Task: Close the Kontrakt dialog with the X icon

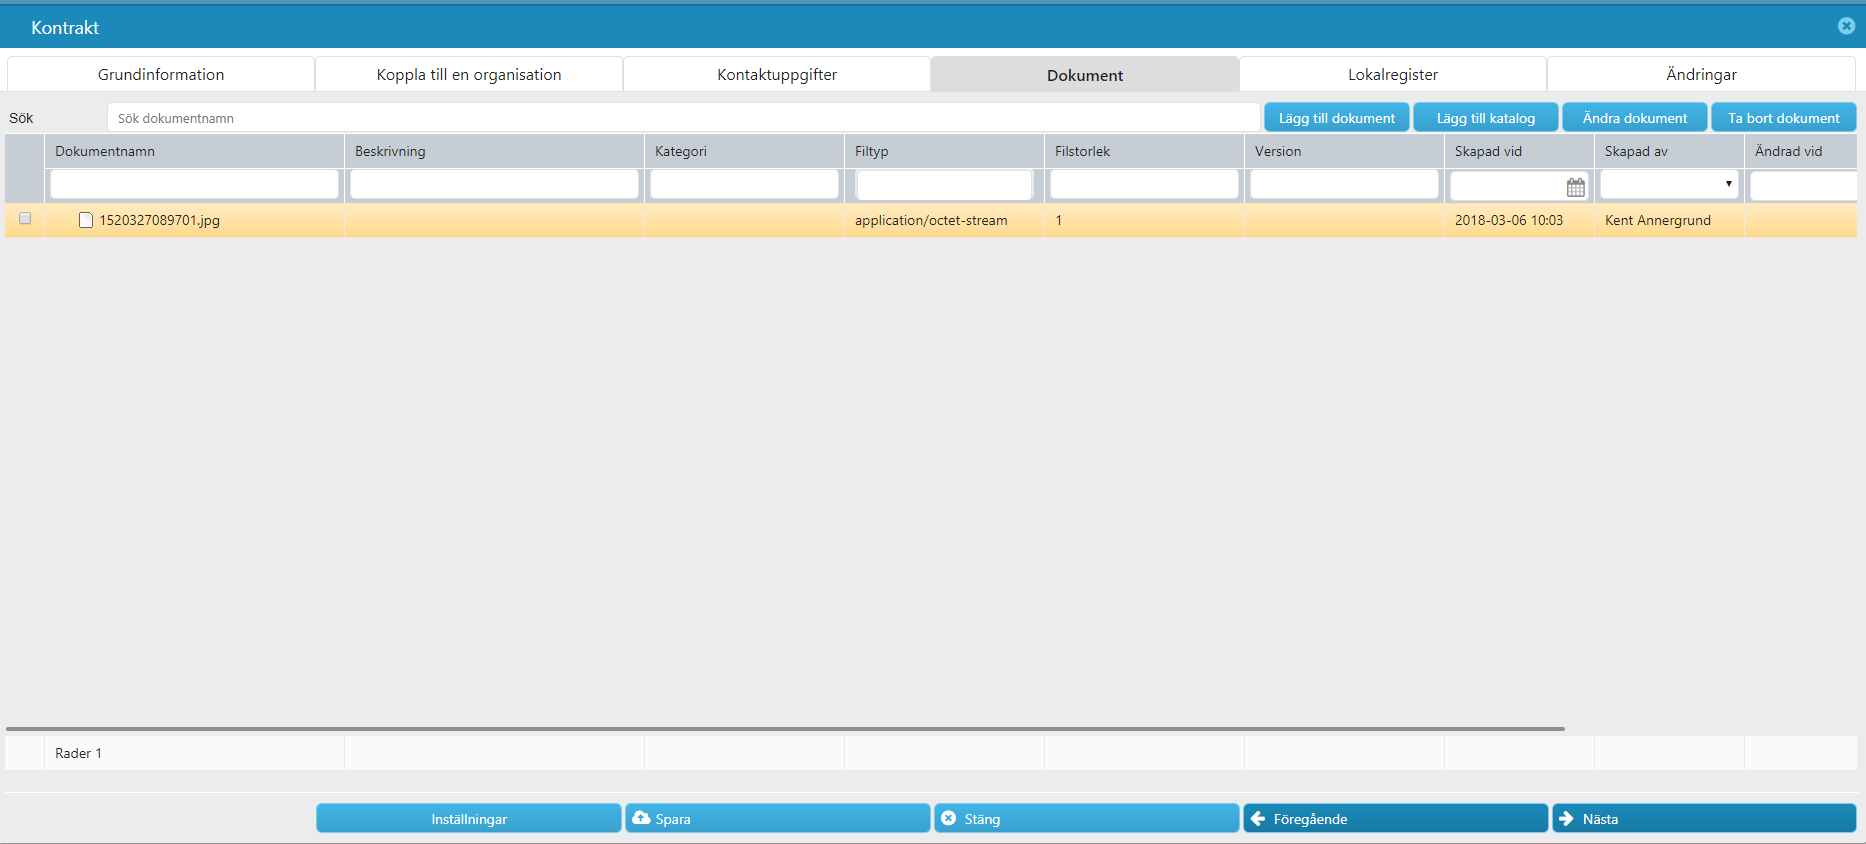Action: pos(1846,26)
